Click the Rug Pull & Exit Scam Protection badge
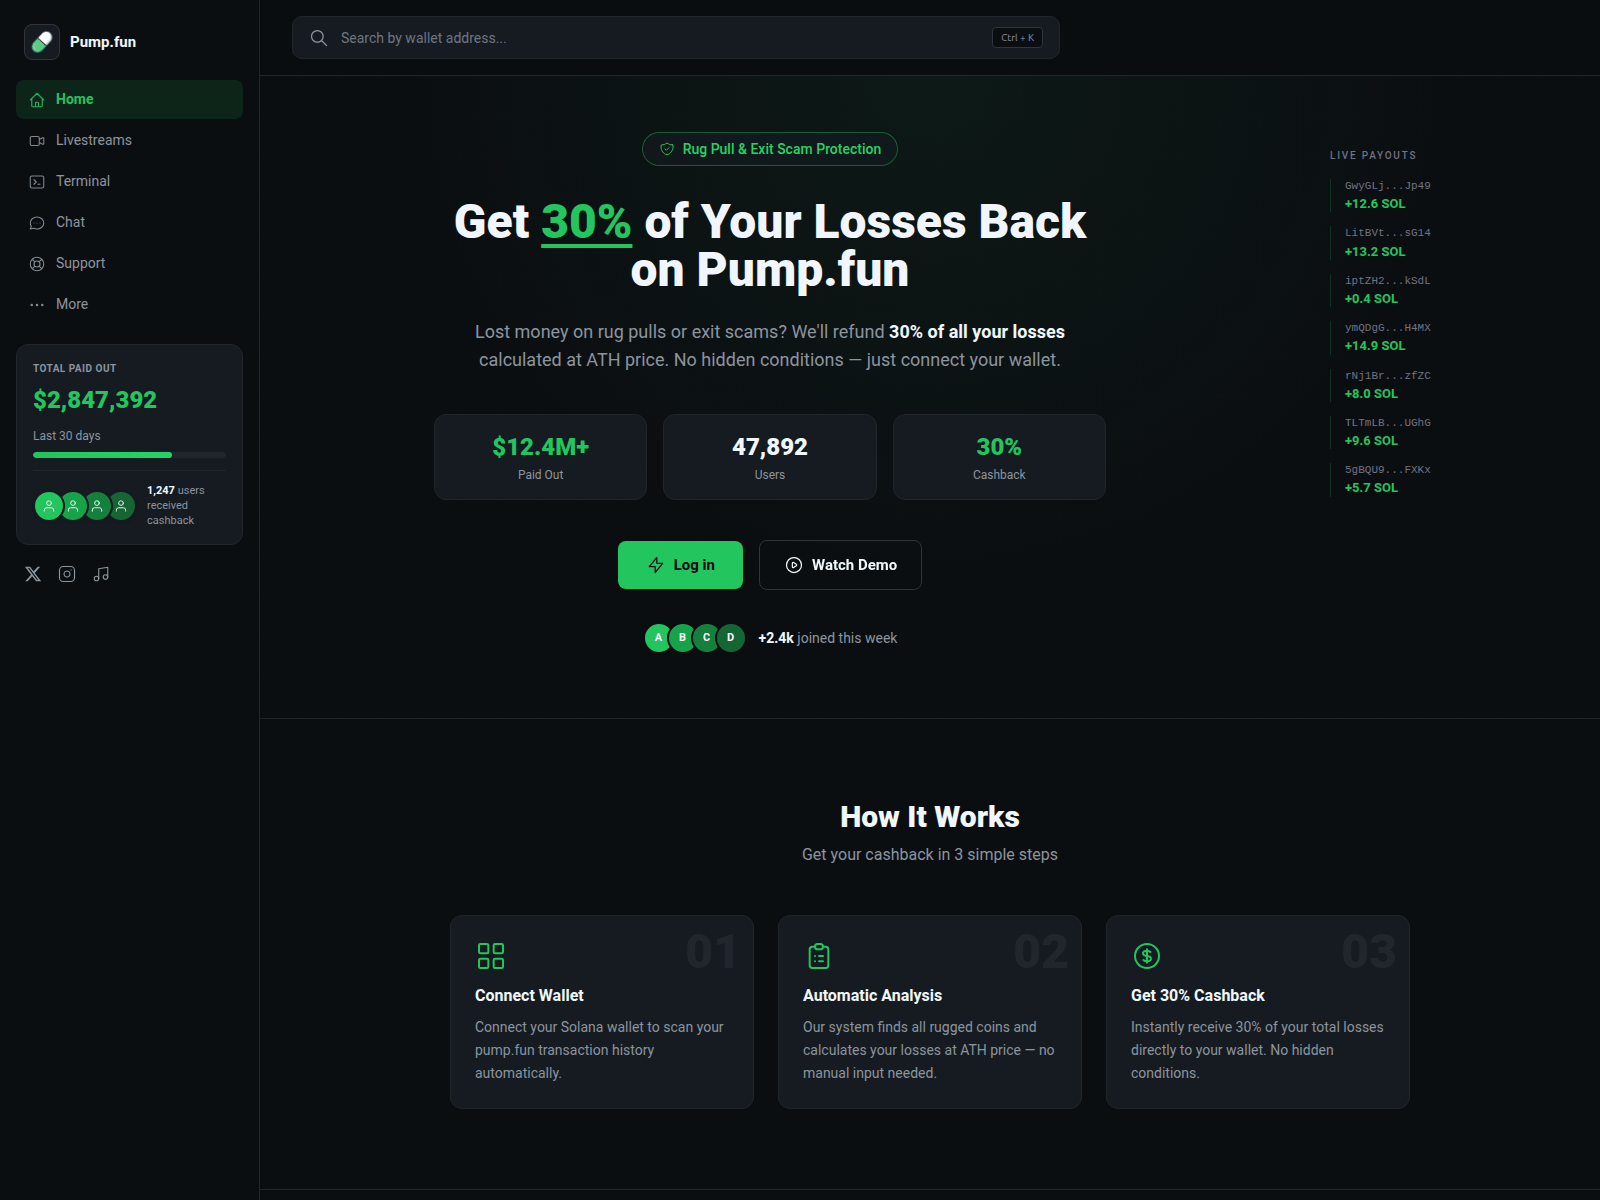The height and width of the screenshot is (1200, 1600). [770, 149]
